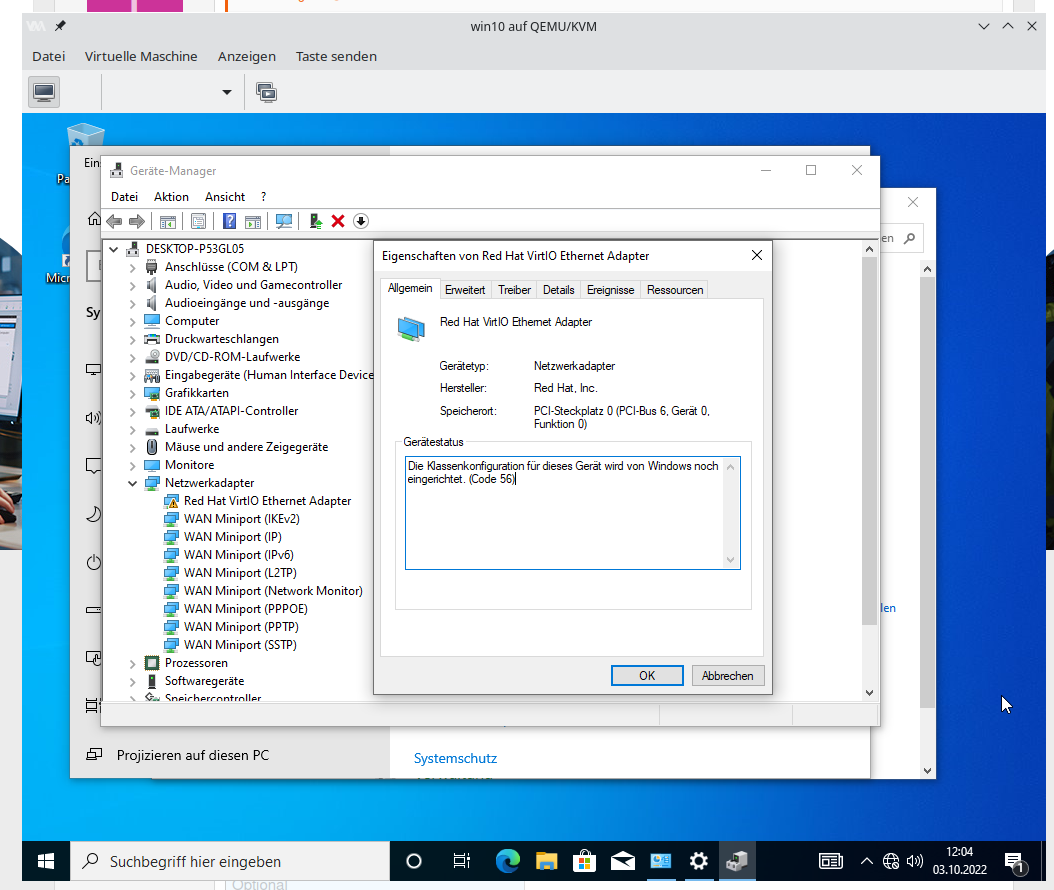This screenshot has width=1054, height=890.
Task: Click the red X uninstall device icon
Action: 338,221
